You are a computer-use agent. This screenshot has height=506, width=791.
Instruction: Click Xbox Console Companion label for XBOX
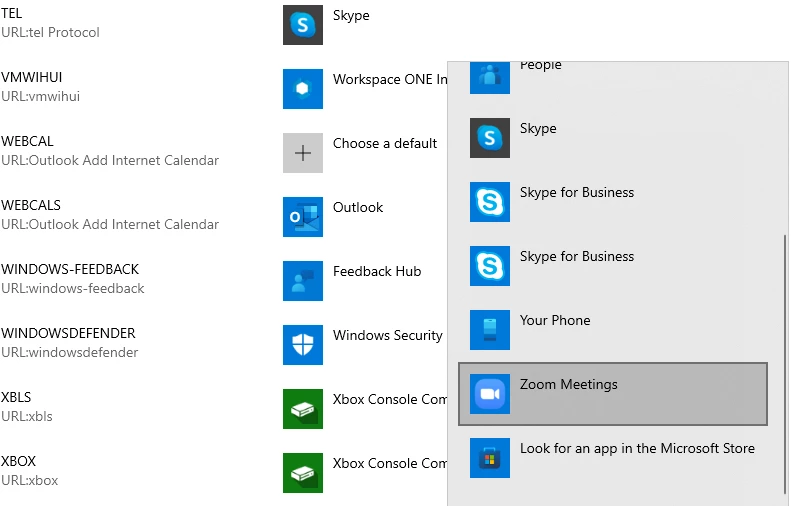(x=389, y=464)
